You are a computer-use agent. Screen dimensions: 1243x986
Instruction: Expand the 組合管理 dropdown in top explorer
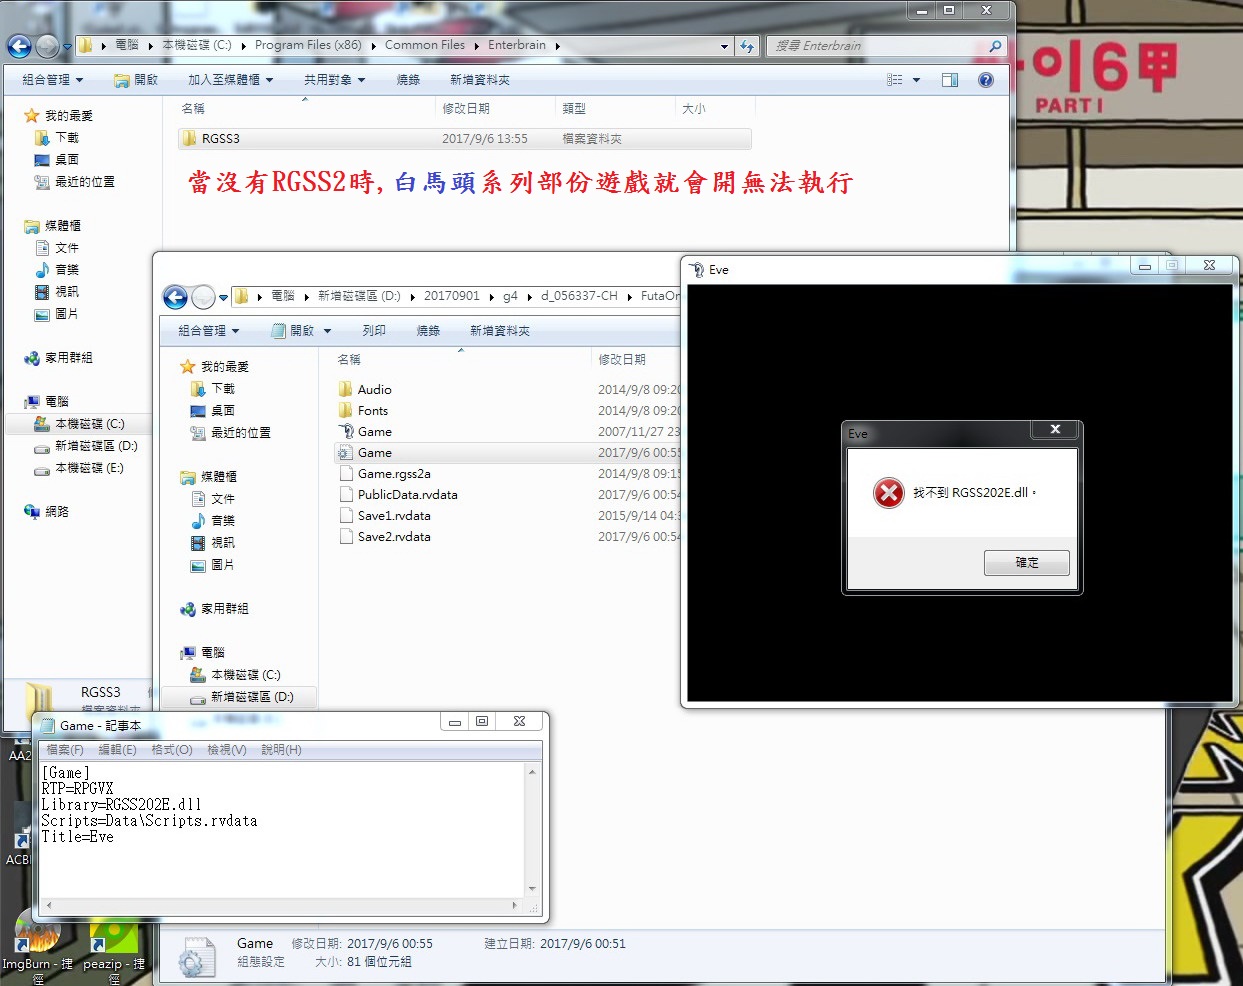(52, 80)
